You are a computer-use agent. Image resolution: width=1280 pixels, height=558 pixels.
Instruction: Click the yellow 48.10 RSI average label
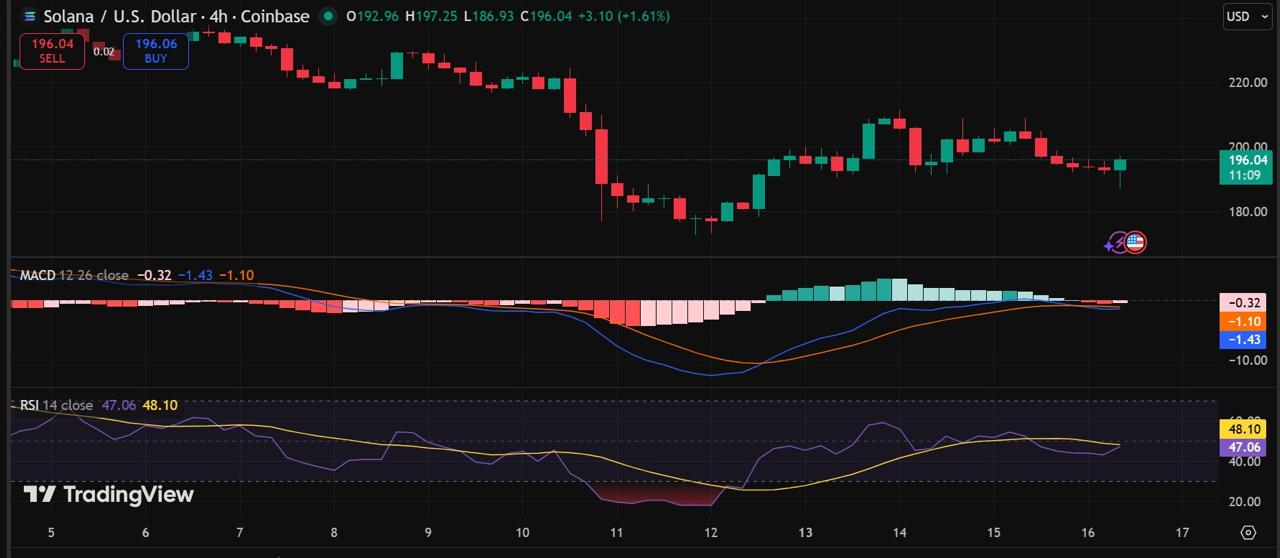click(1243, 428)
